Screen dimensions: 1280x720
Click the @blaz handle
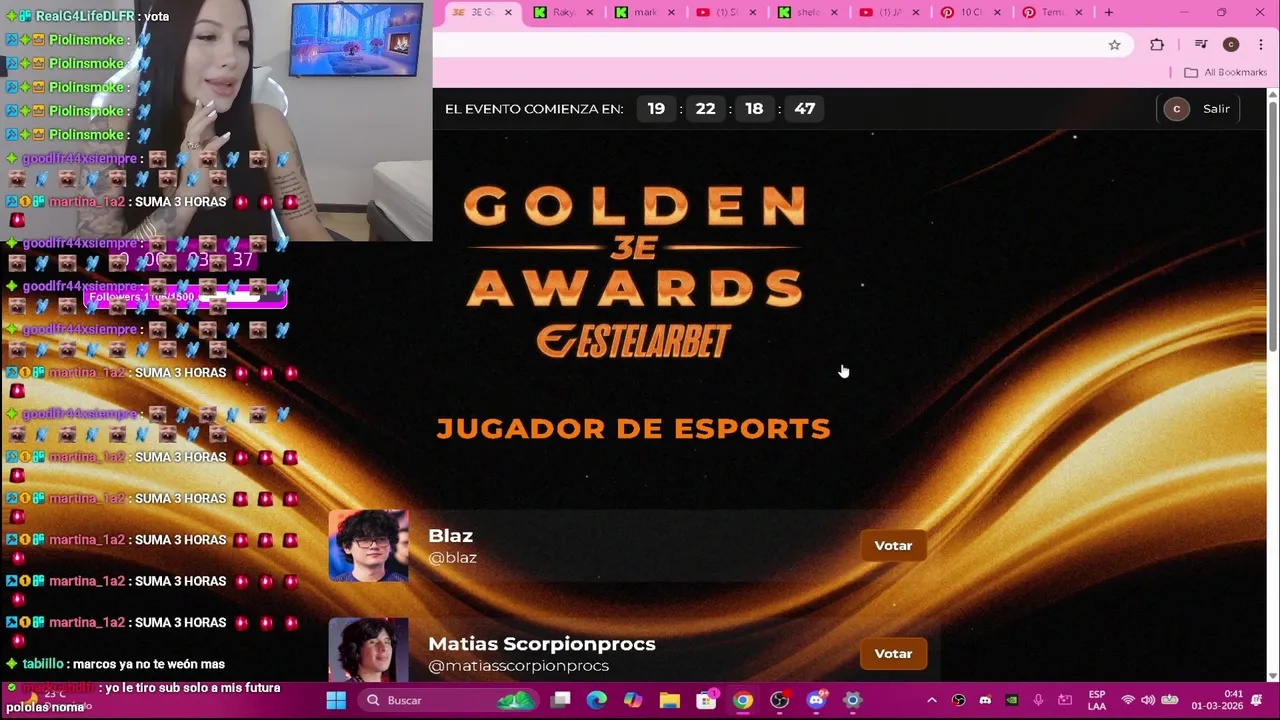[452, 558]
